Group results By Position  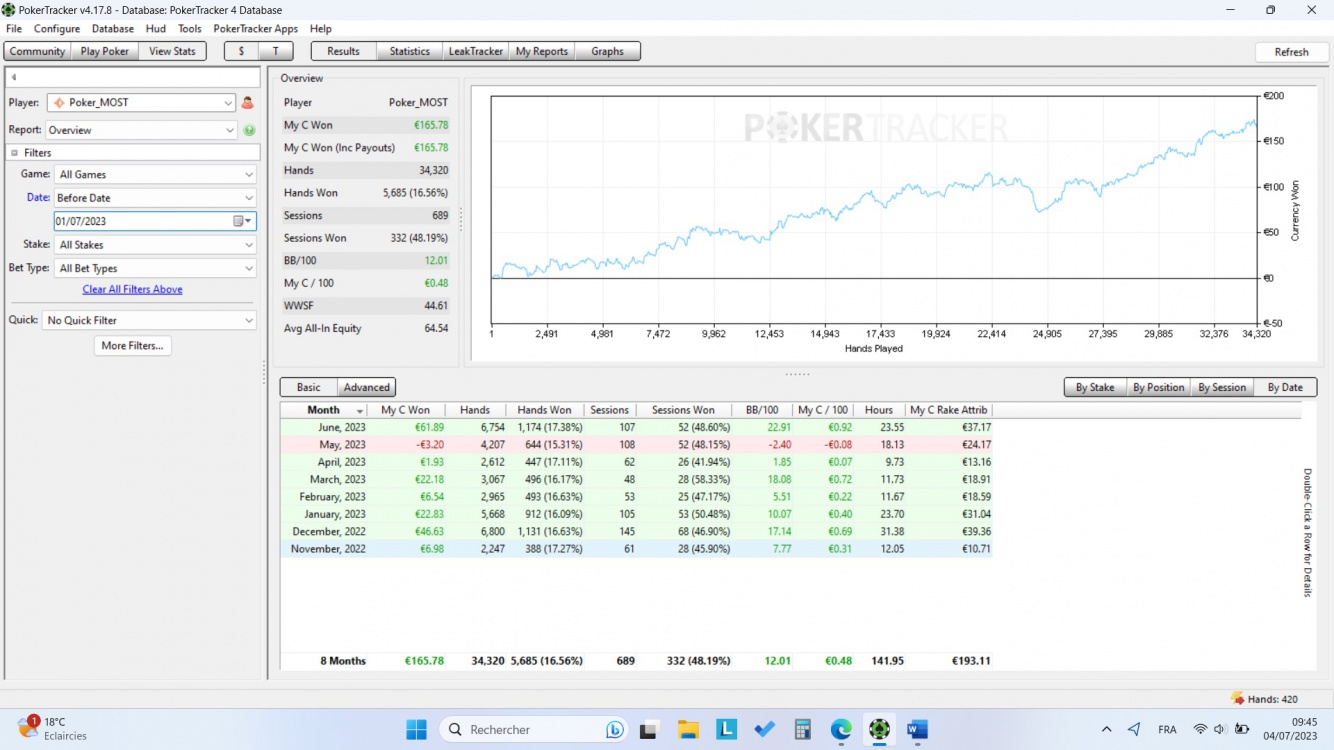1159,387
